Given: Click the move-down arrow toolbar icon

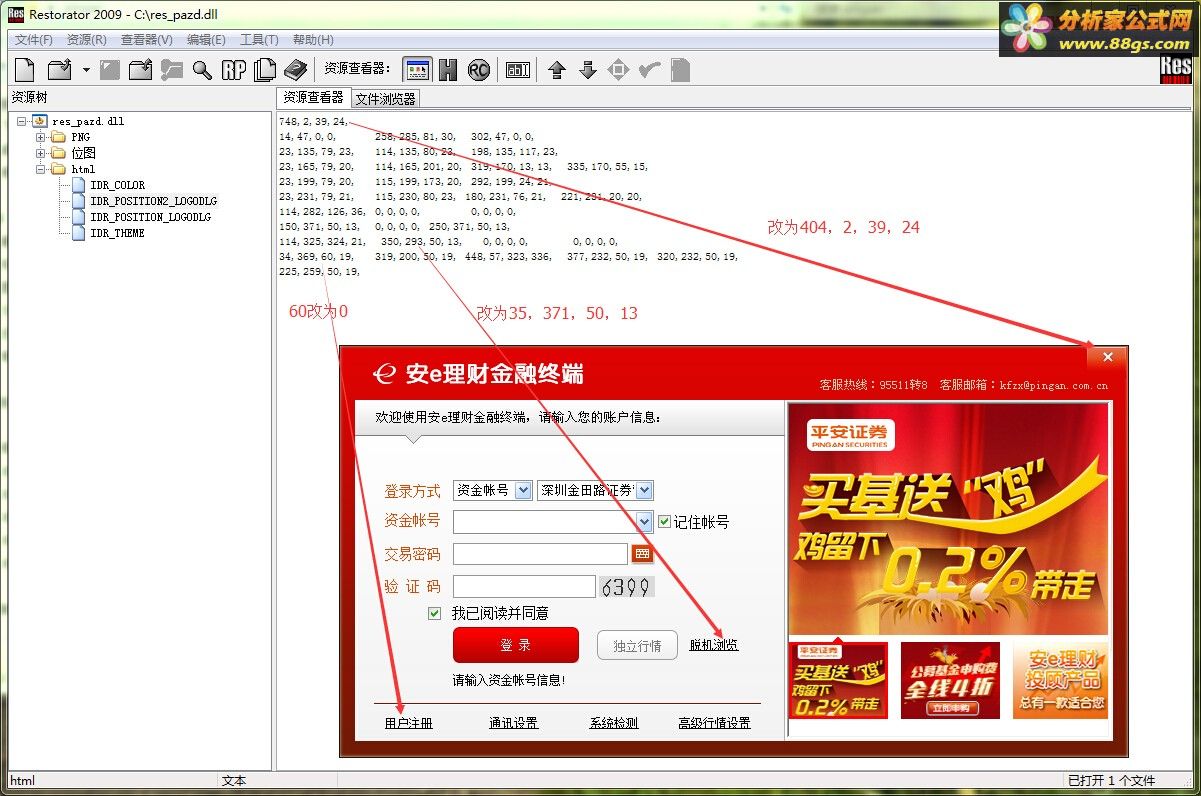Looking at the screenshot, I should pos(588,70).
